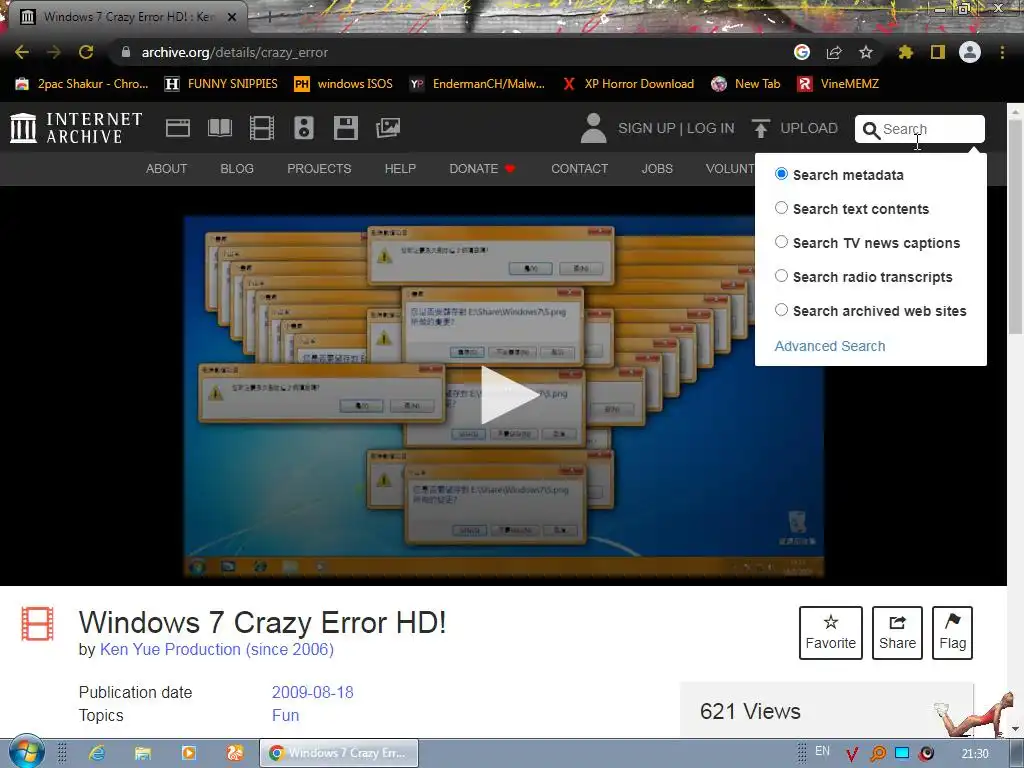Open the JOBS nav item

coord(657,168)
